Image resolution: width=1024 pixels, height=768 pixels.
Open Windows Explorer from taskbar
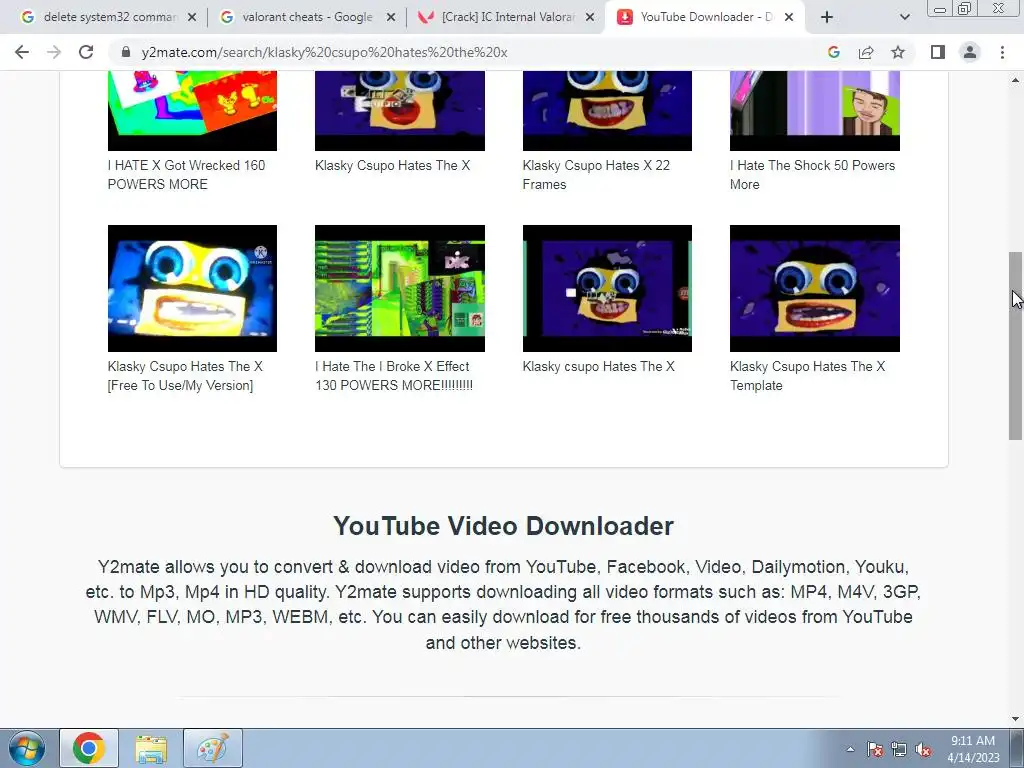click(x=151, y=748)
